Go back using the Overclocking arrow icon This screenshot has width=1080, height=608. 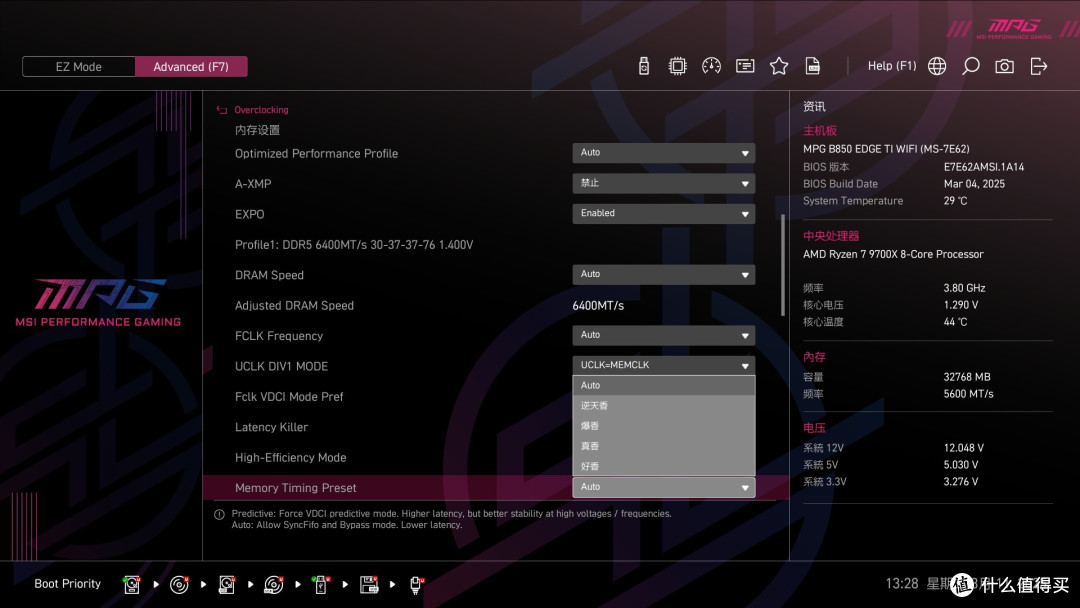(x=222, y=109)
